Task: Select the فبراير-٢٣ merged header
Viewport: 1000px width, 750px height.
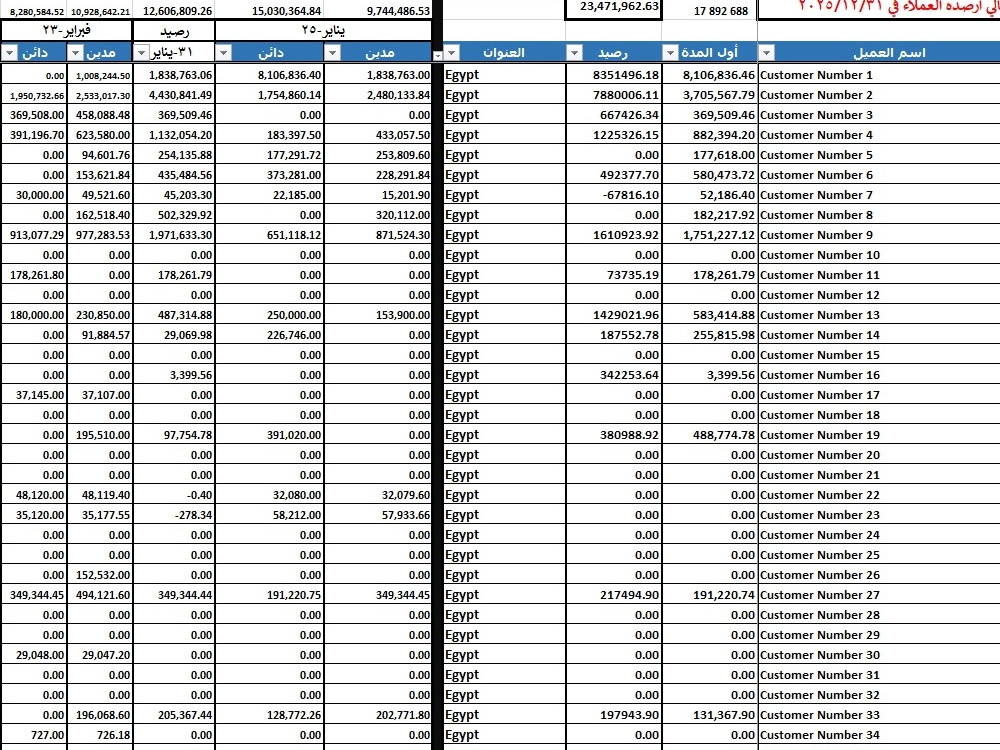Action: [66, 31]
